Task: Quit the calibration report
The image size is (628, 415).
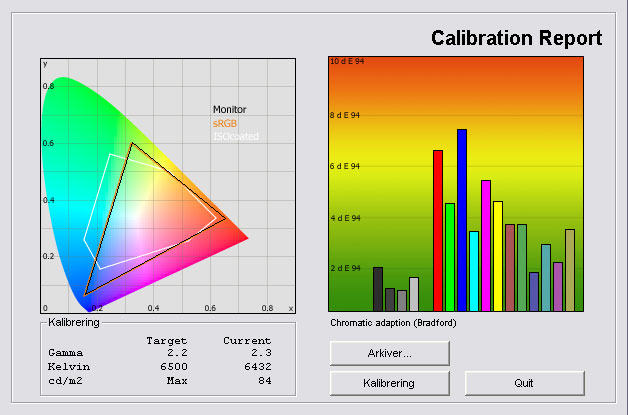Action: point(525,383)
